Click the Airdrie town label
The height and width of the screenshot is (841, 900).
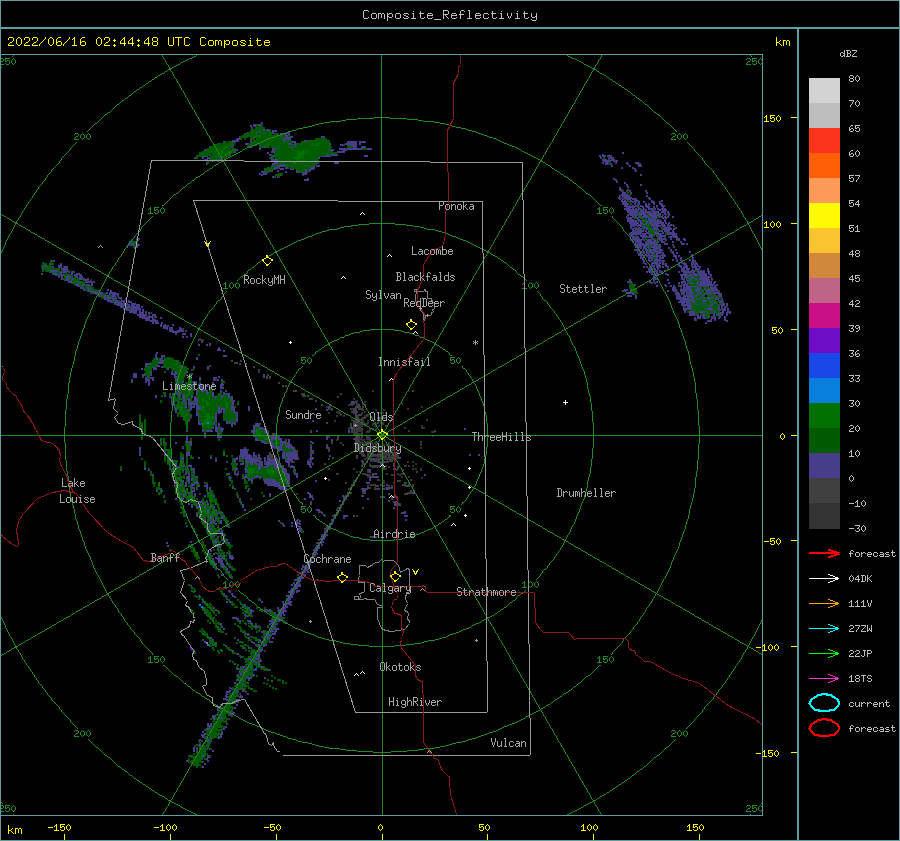394,534
